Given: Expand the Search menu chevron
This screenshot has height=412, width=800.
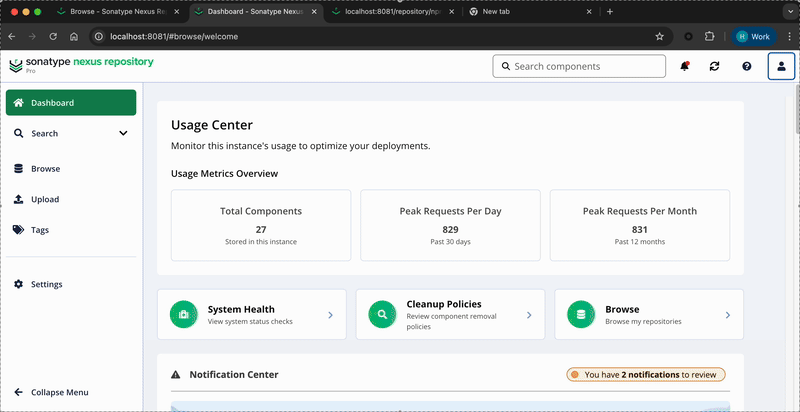Looking at the screenshot, I should 123,134.
